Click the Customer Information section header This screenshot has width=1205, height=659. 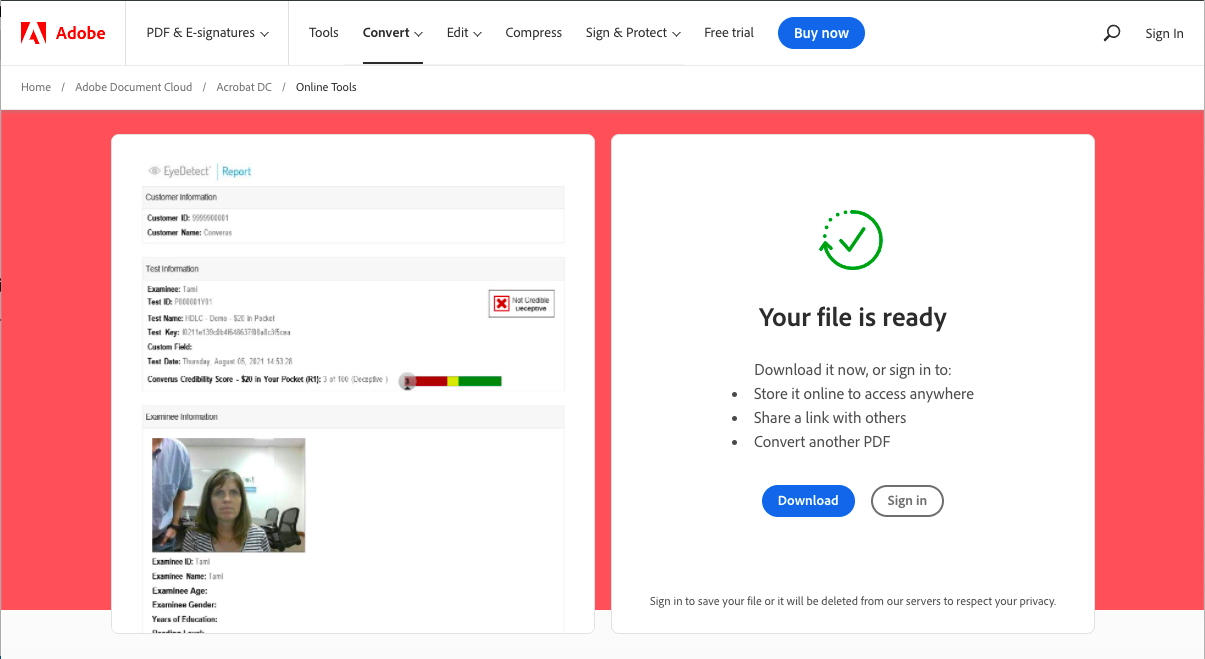click(353, 197)
